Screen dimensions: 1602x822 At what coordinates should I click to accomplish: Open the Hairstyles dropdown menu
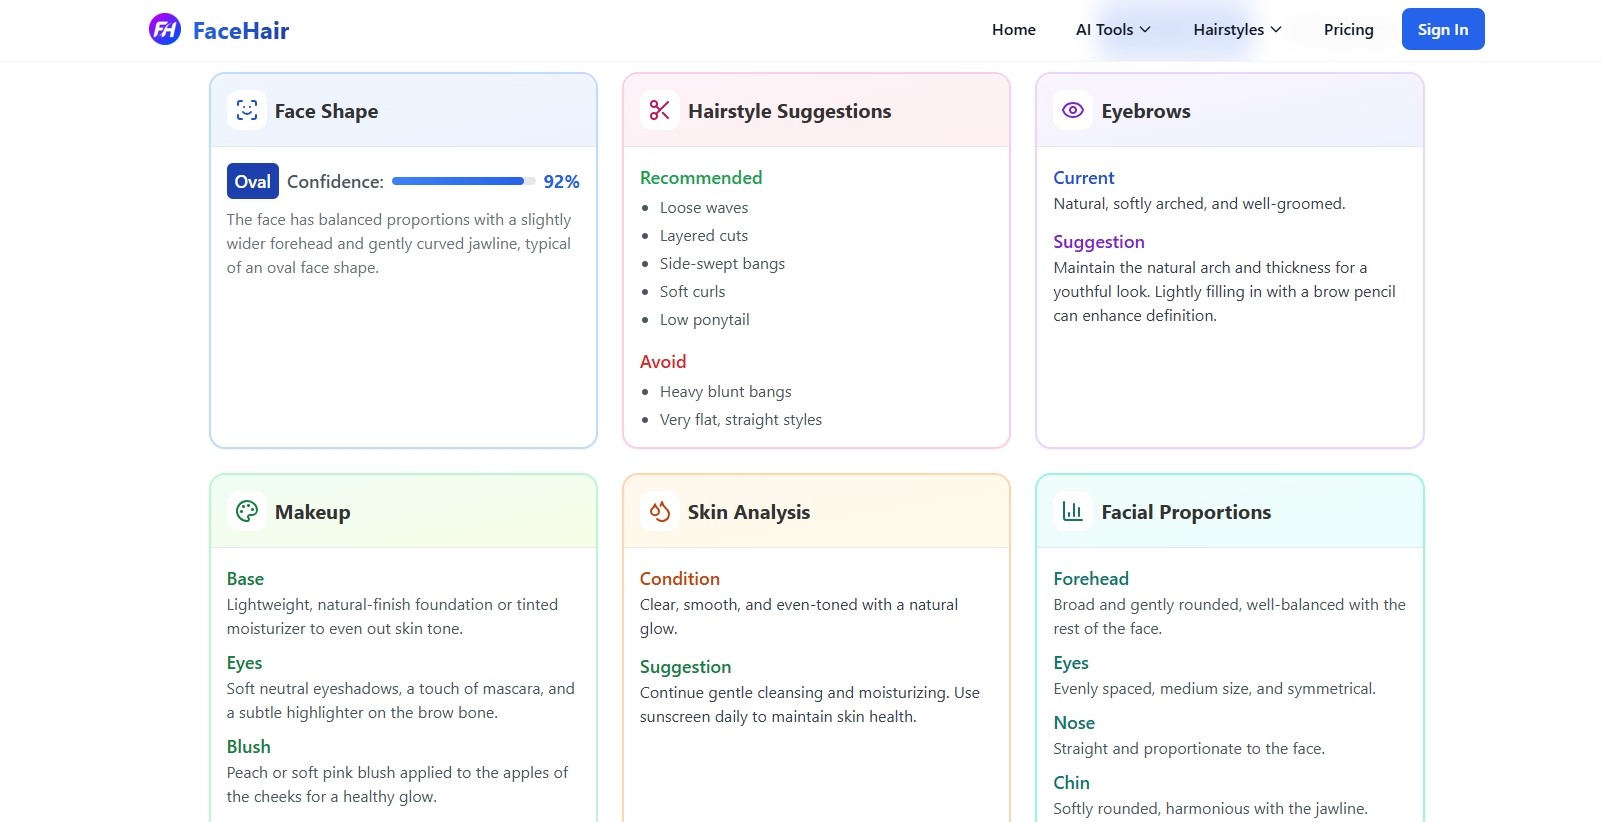click(x=1228, y=30)
